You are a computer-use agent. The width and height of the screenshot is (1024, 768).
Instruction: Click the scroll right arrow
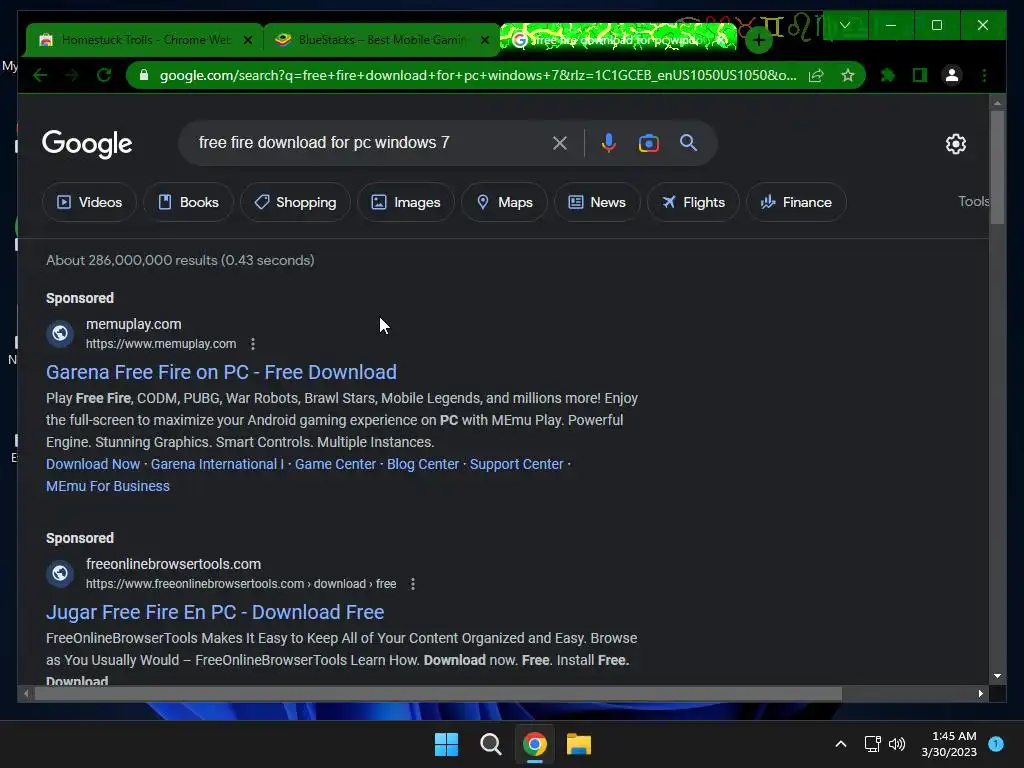coord(980,694)
